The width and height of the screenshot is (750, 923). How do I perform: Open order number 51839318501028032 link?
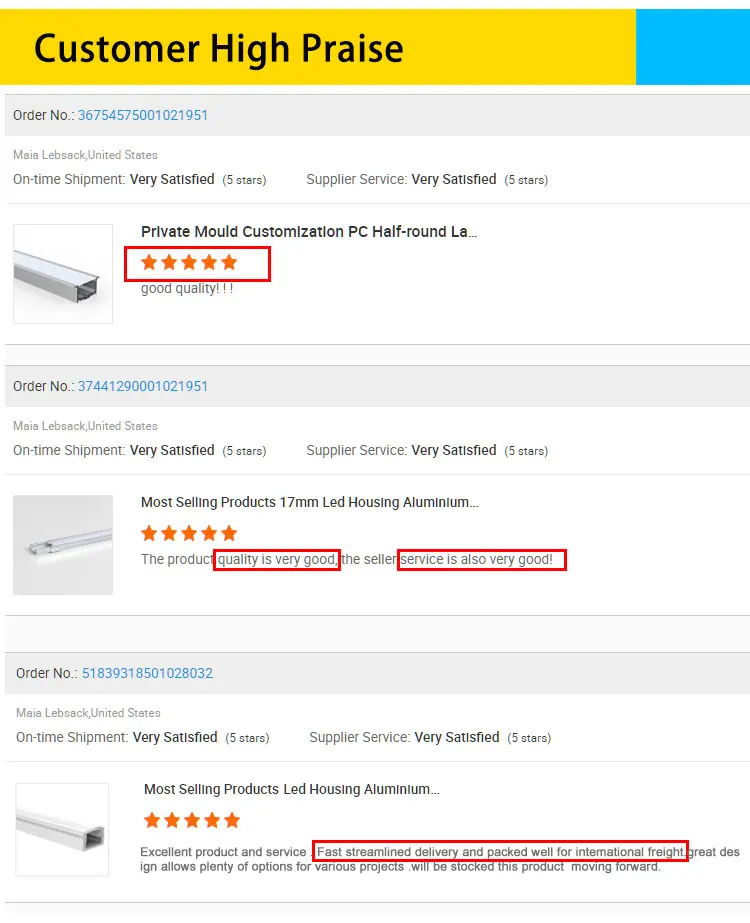coord(147,673)
